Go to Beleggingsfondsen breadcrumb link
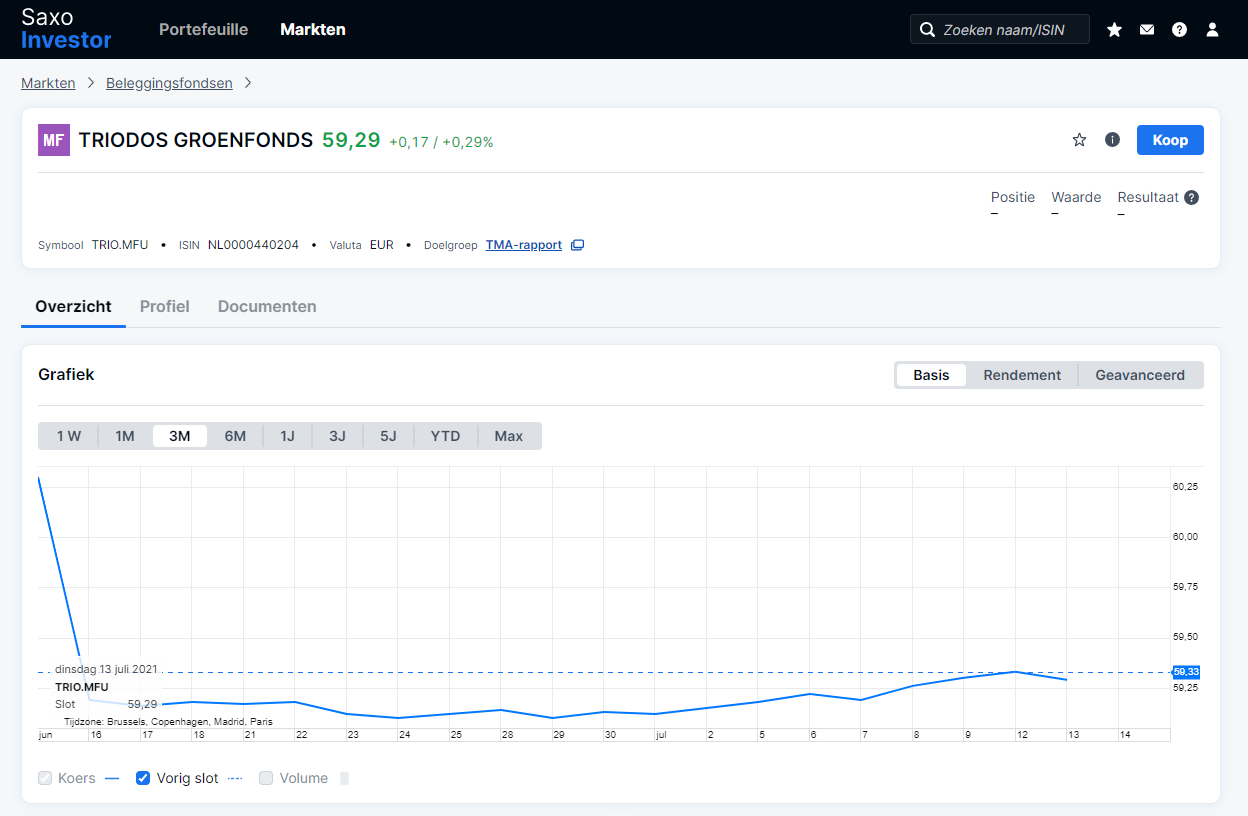Screen dimensions: 1248x816 click(169, 83)
